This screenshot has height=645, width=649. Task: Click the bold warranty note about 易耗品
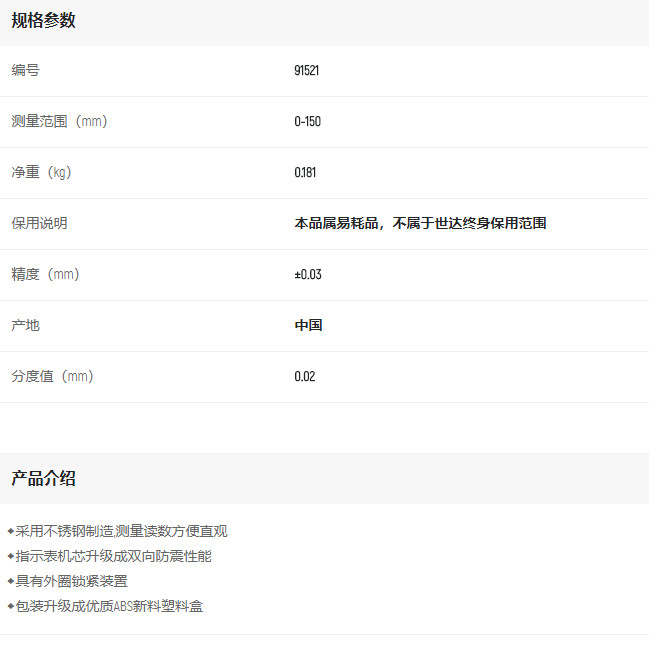click(420, 223)
